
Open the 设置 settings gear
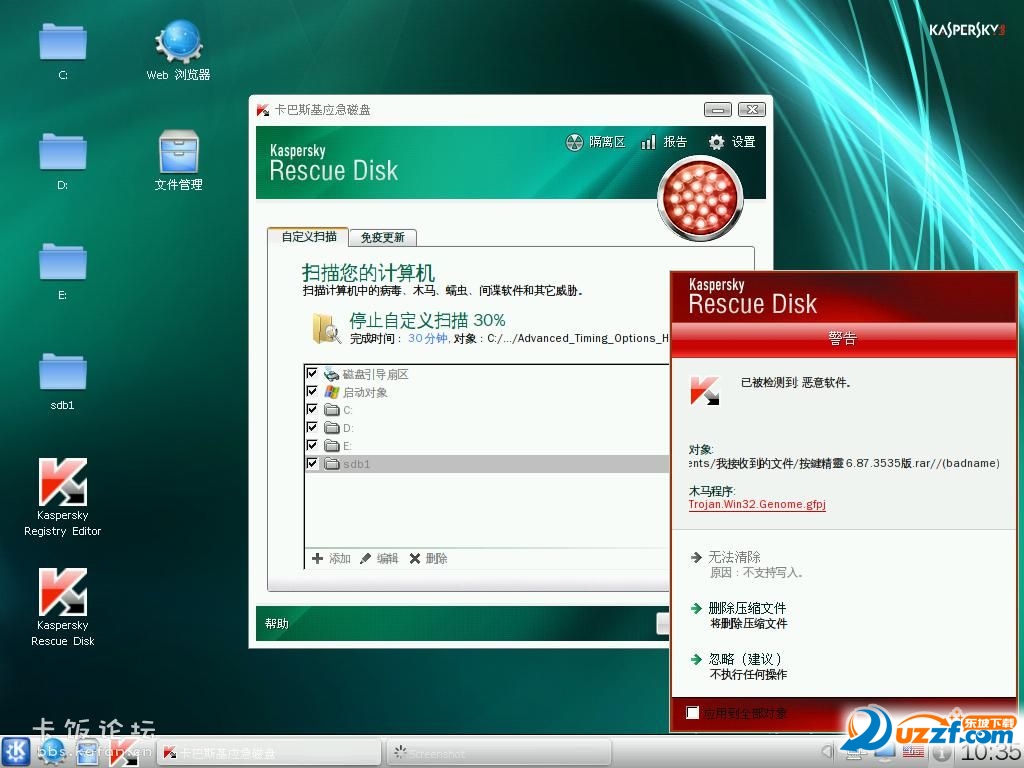732,142
